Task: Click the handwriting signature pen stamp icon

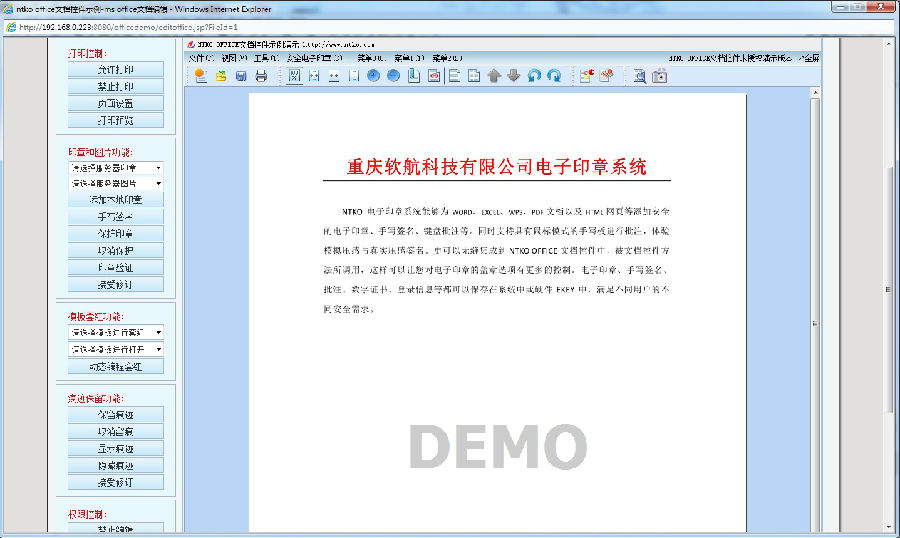Action: pos(607,76)
